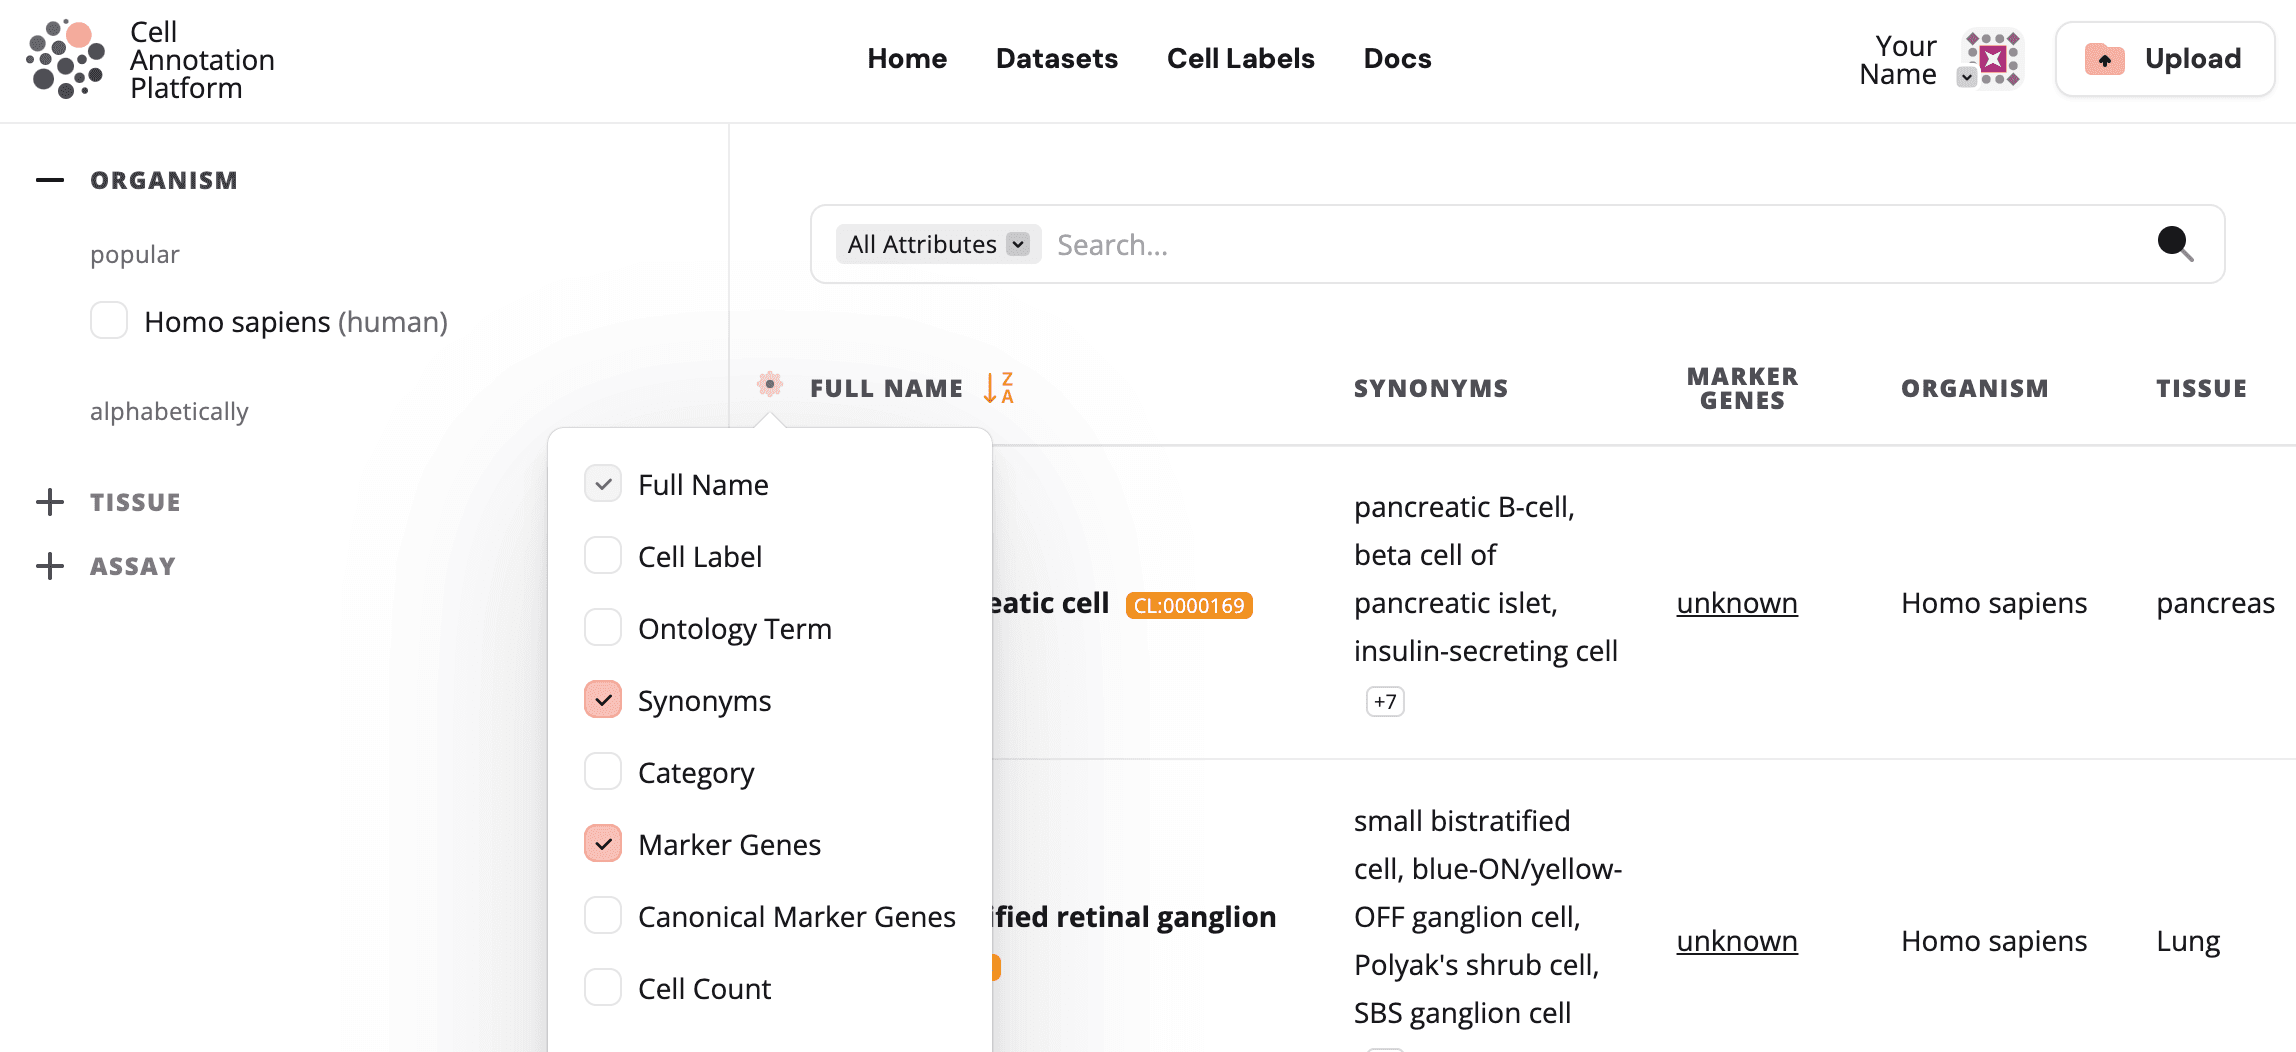This screenshot has height=1052, width=2296.
Task: Check the Homo sapiens organism filter
Action: (x=108, y=320)
